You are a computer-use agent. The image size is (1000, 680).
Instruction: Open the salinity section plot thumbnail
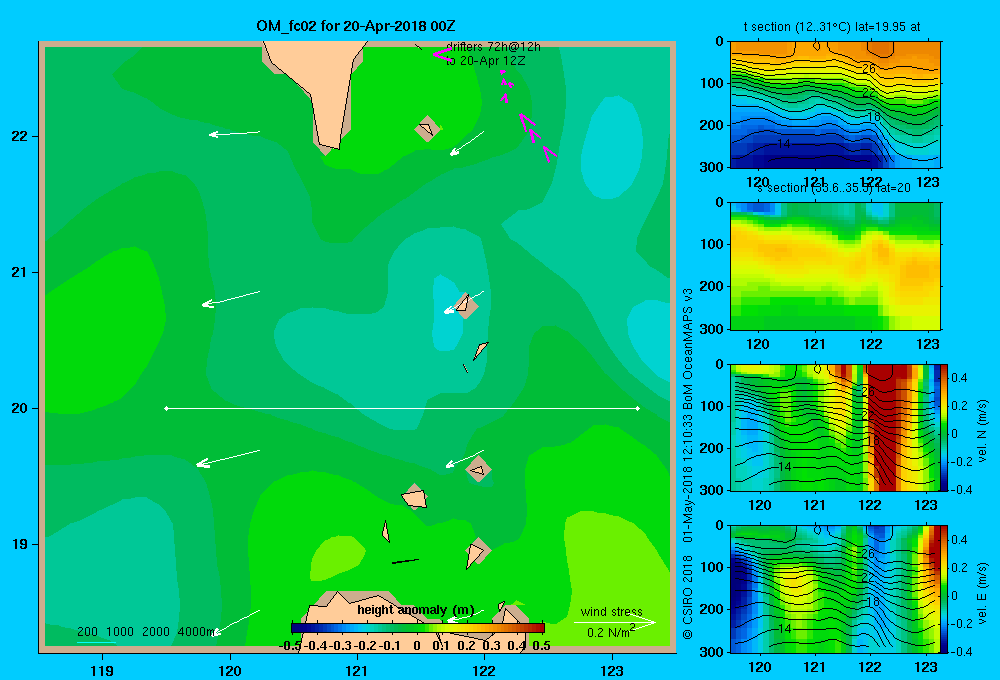coord(835,266)
